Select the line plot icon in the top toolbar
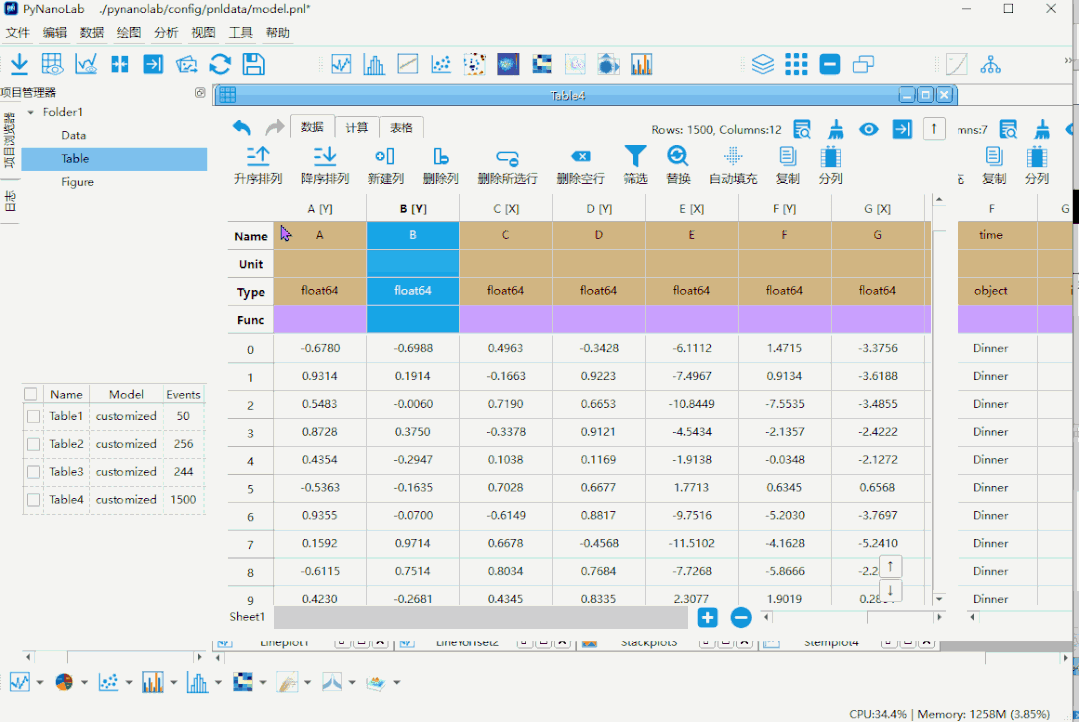Screen dimensions: 1079x722 point(341,64)
